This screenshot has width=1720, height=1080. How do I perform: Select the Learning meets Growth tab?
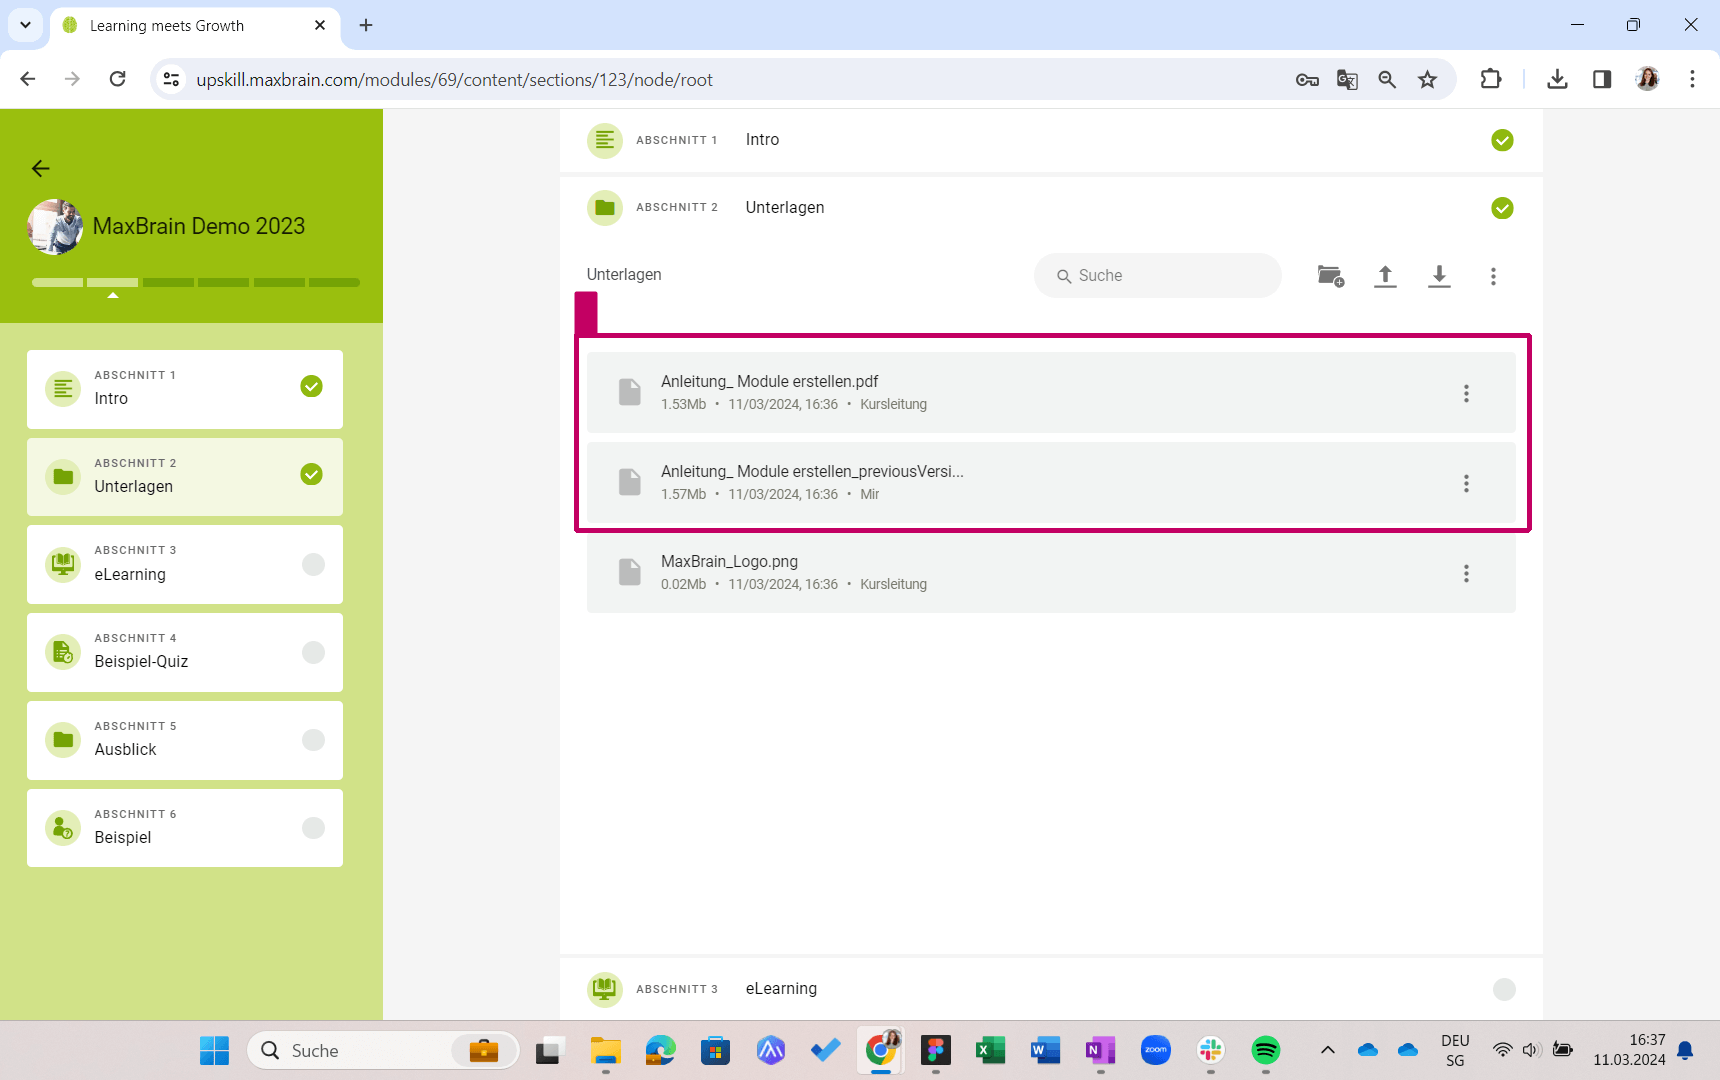point(194,25)
